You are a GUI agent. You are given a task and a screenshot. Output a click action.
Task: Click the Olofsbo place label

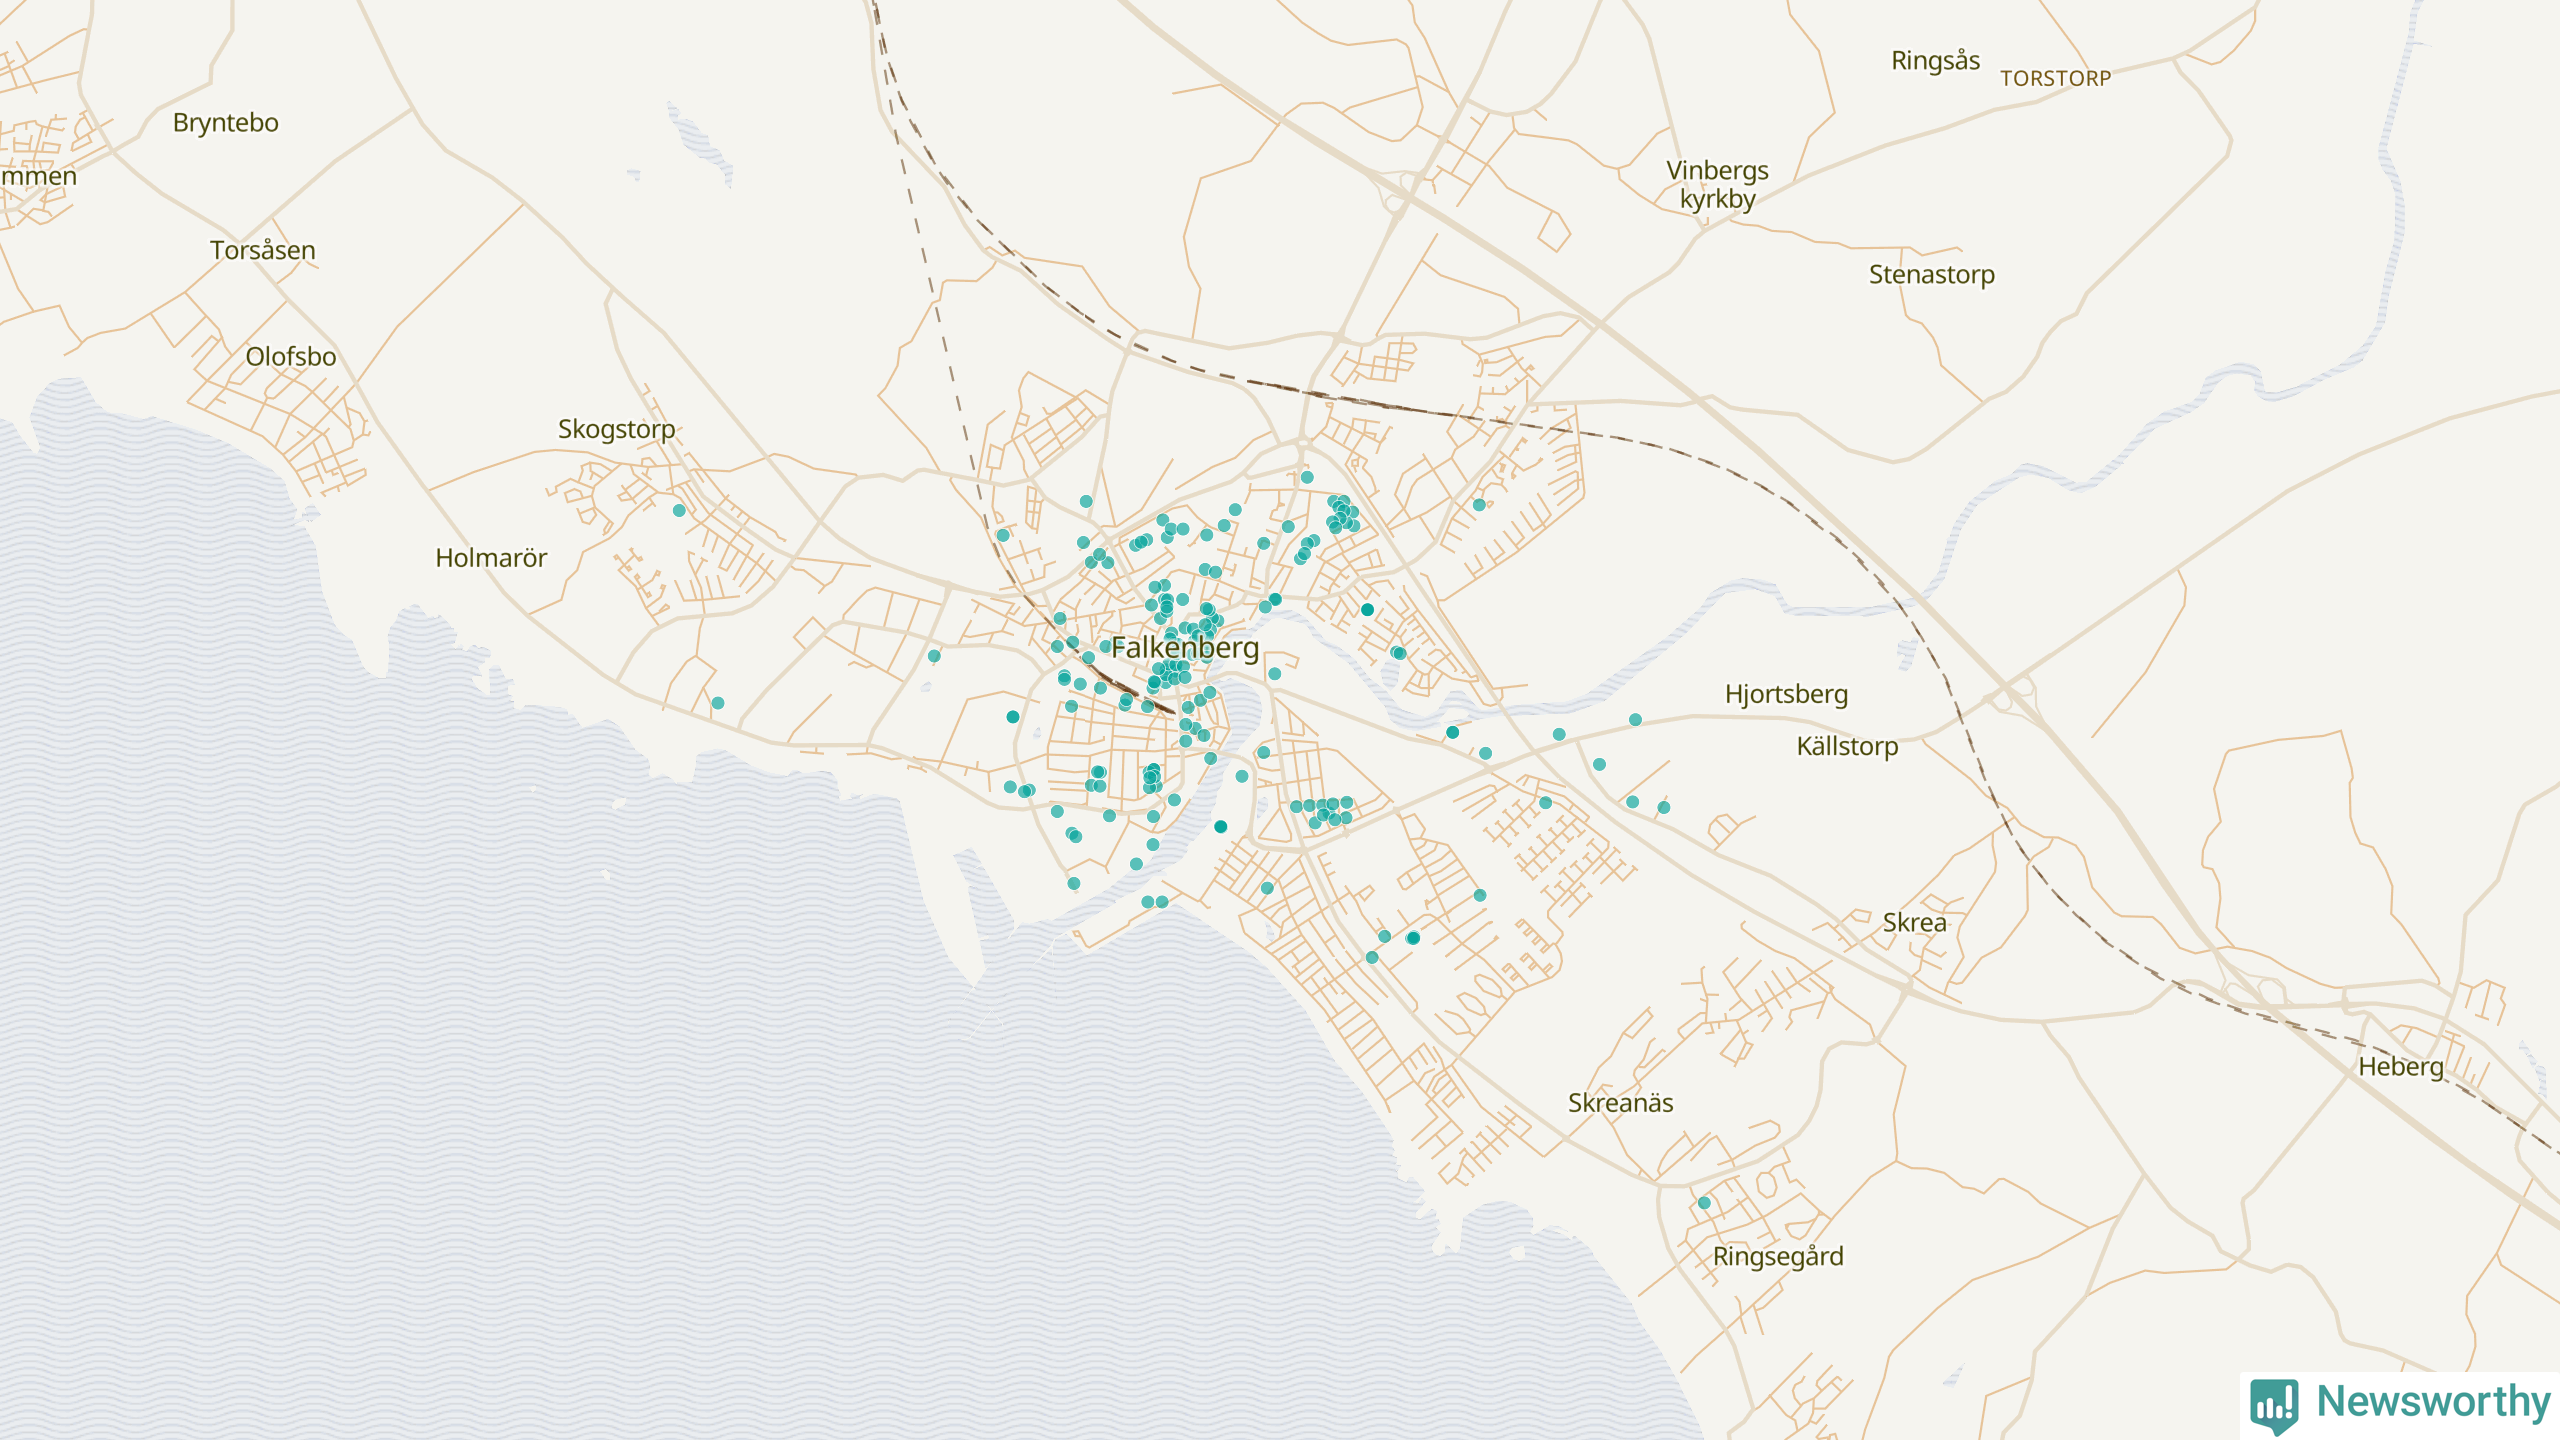coord(290,357)
